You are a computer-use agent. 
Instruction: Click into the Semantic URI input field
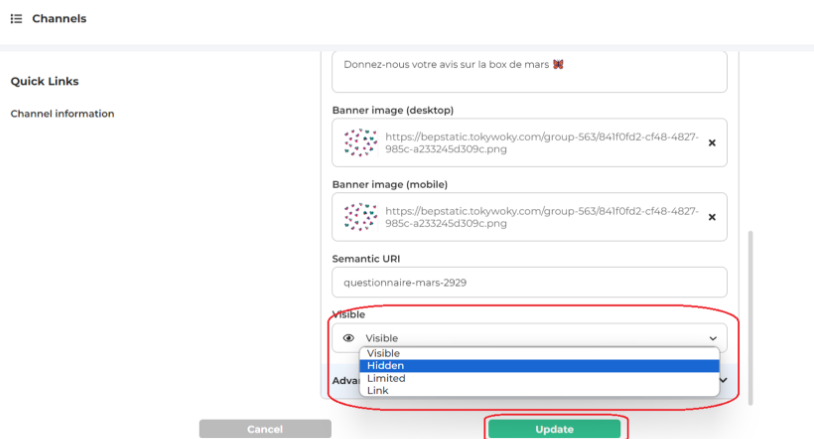coord(529,282)
